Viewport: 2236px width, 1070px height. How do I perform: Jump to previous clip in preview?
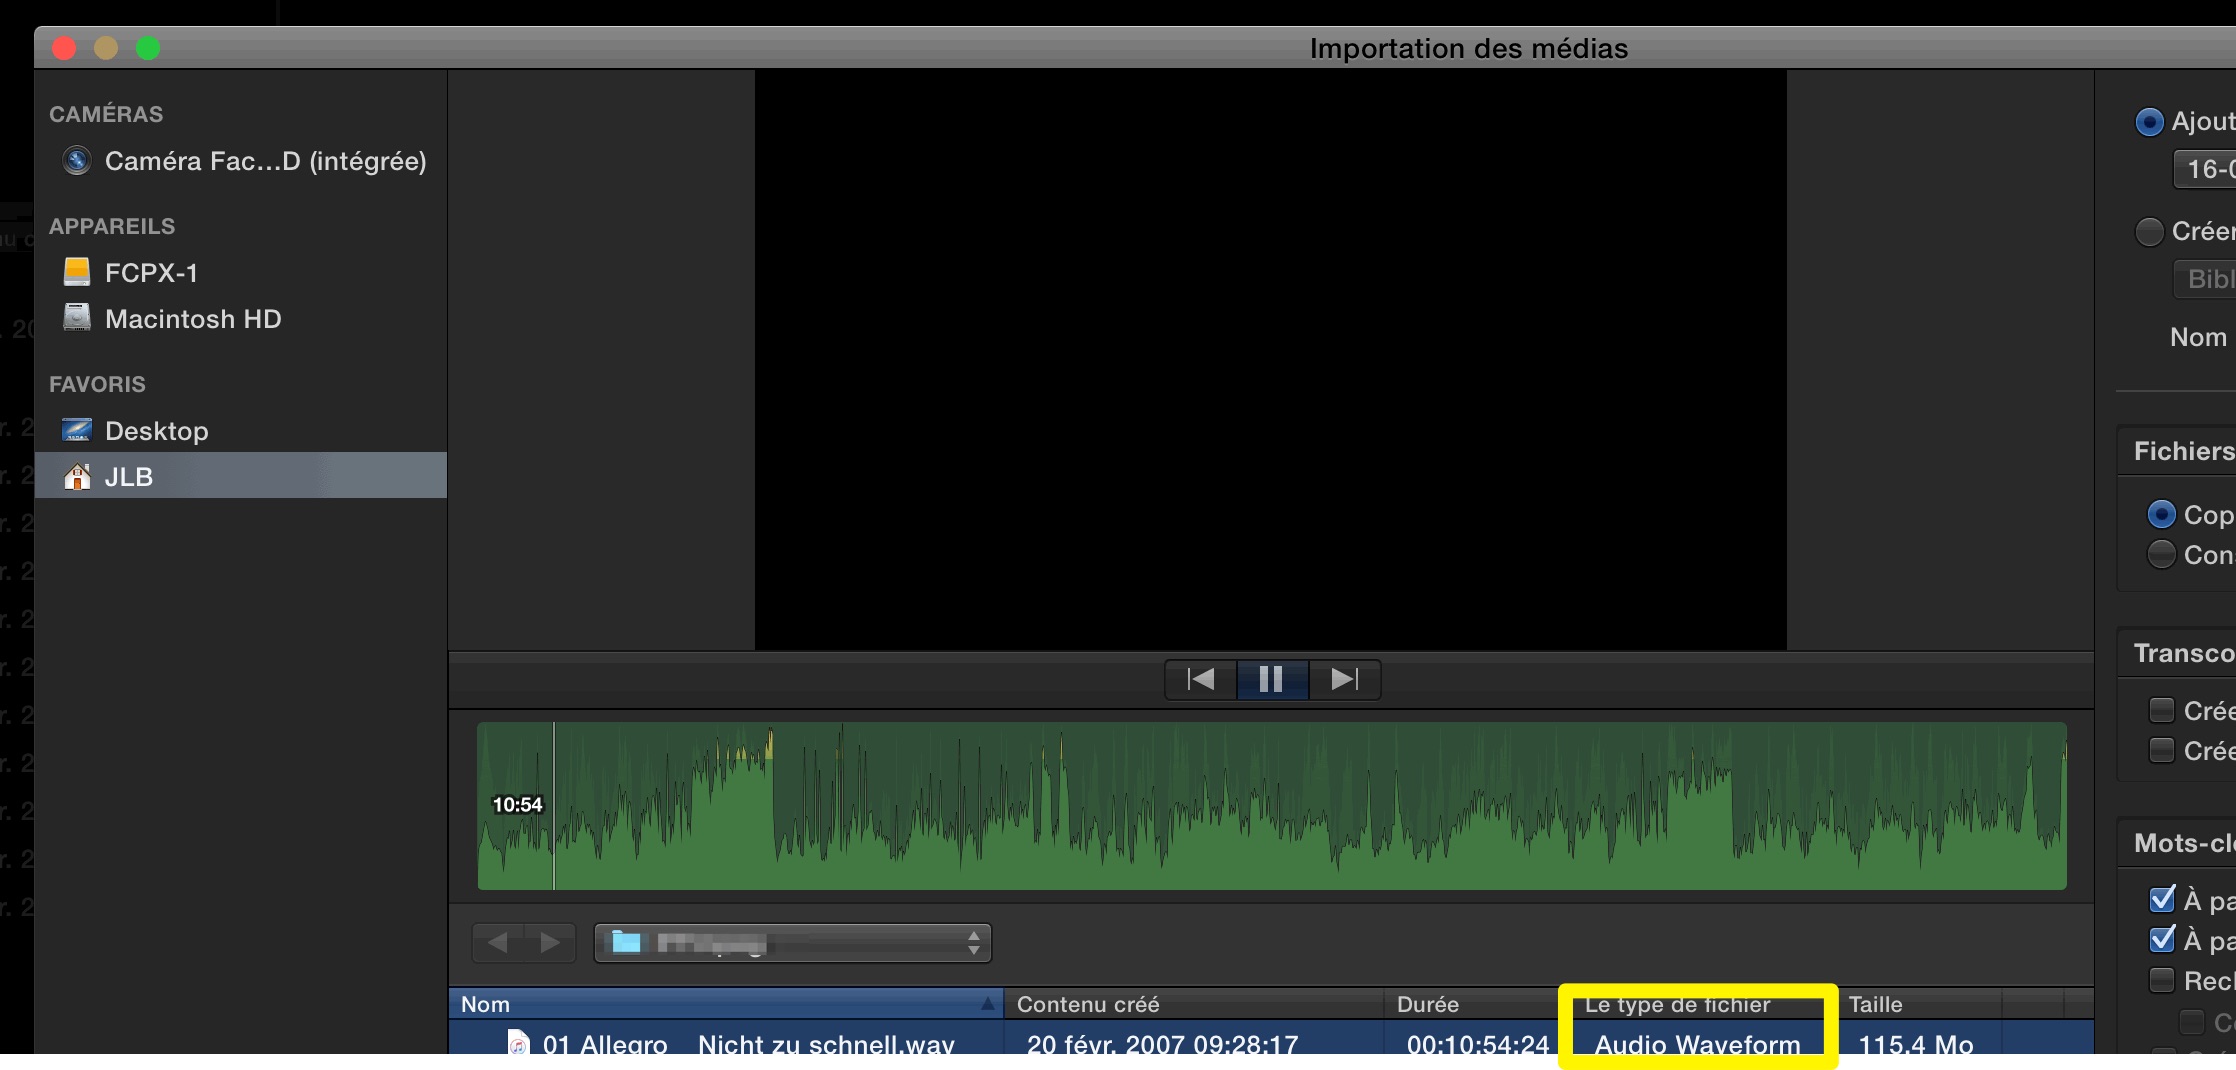click(1201, 680)
